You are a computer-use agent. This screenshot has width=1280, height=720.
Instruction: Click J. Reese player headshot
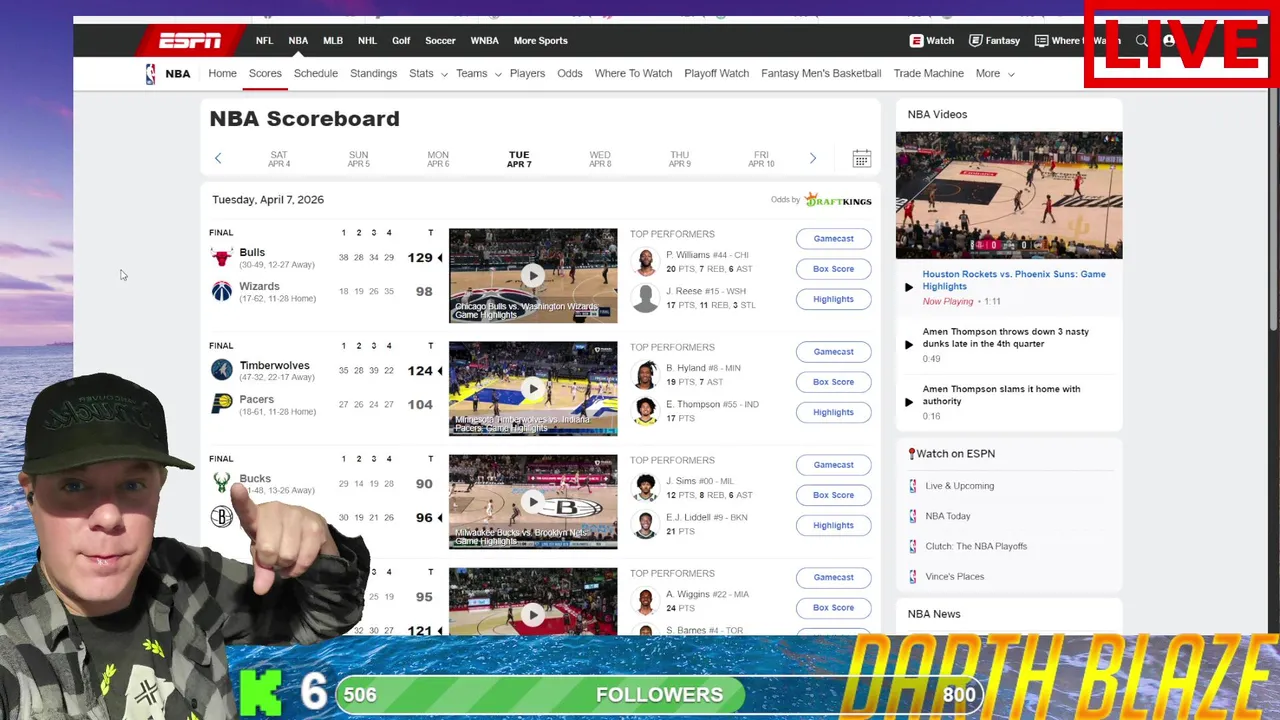[646, 298]
